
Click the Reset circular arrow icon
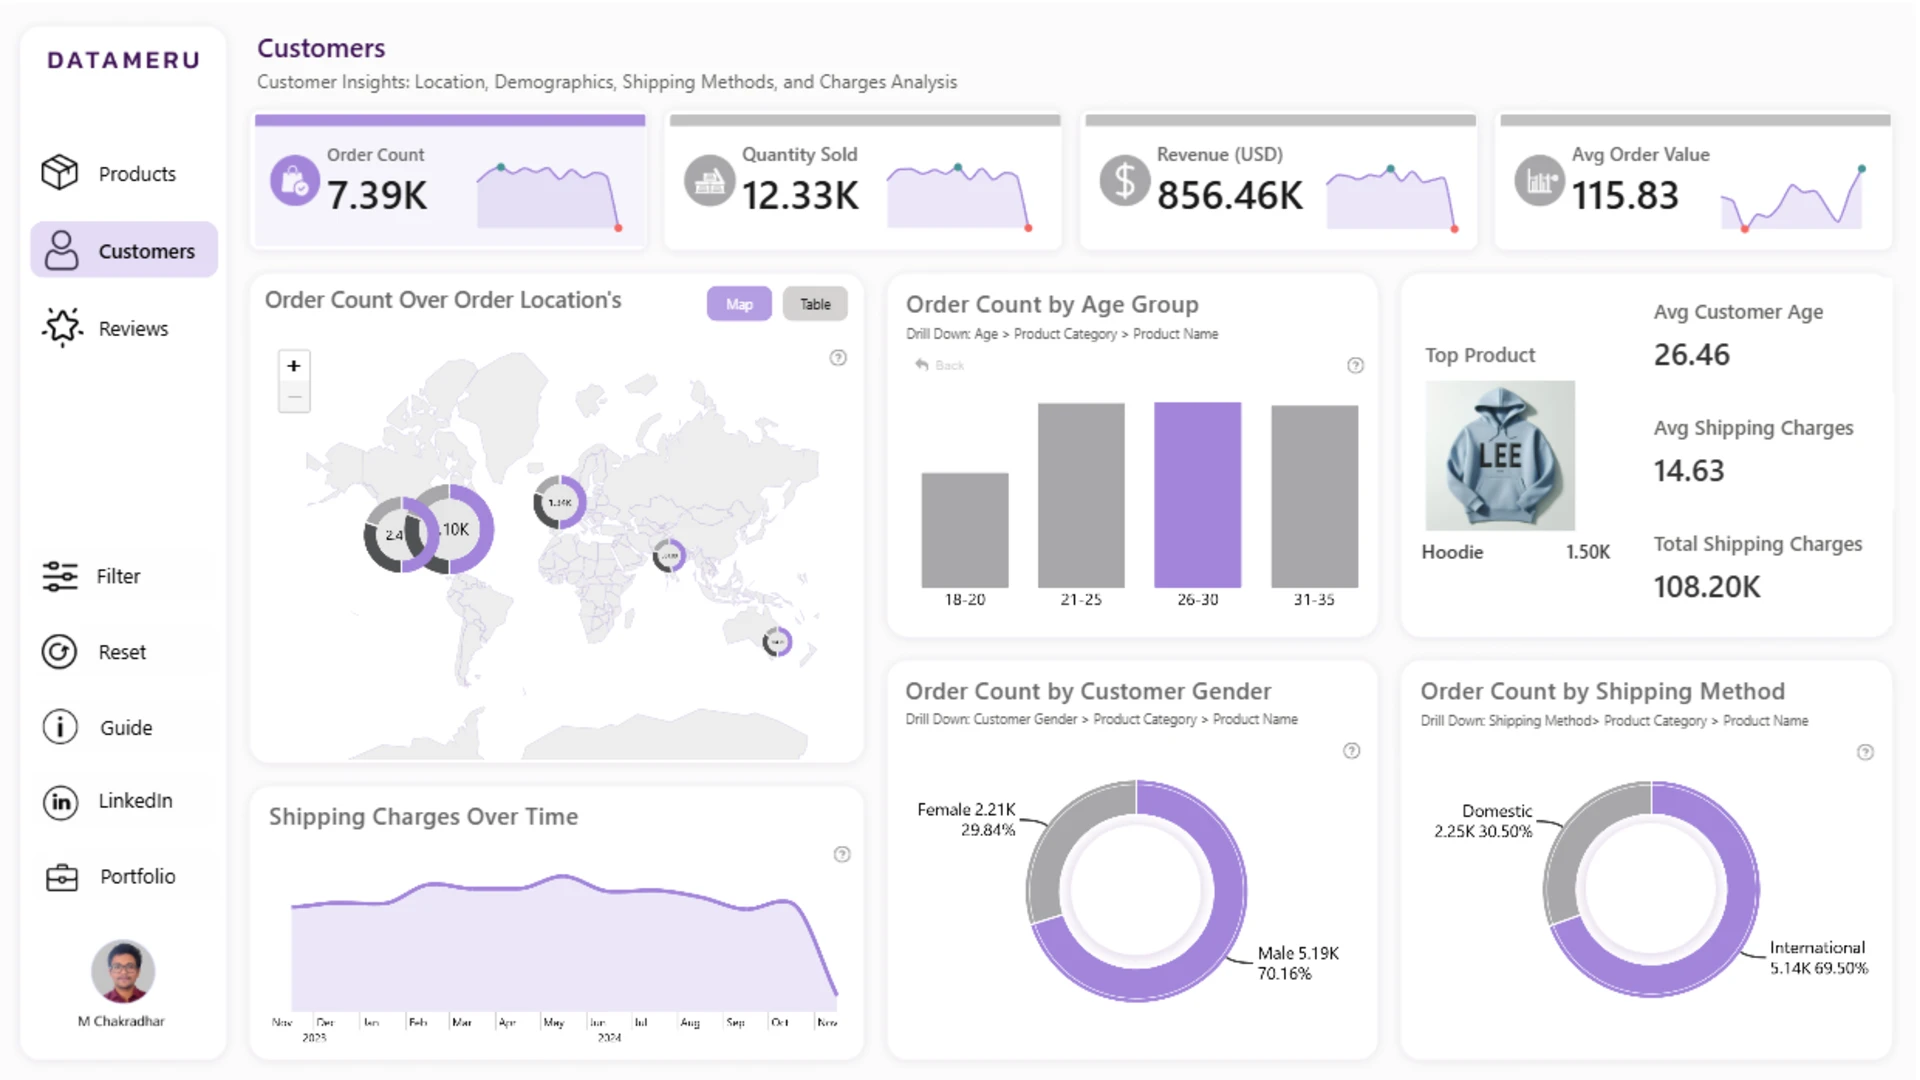click(x=60, y=652)
